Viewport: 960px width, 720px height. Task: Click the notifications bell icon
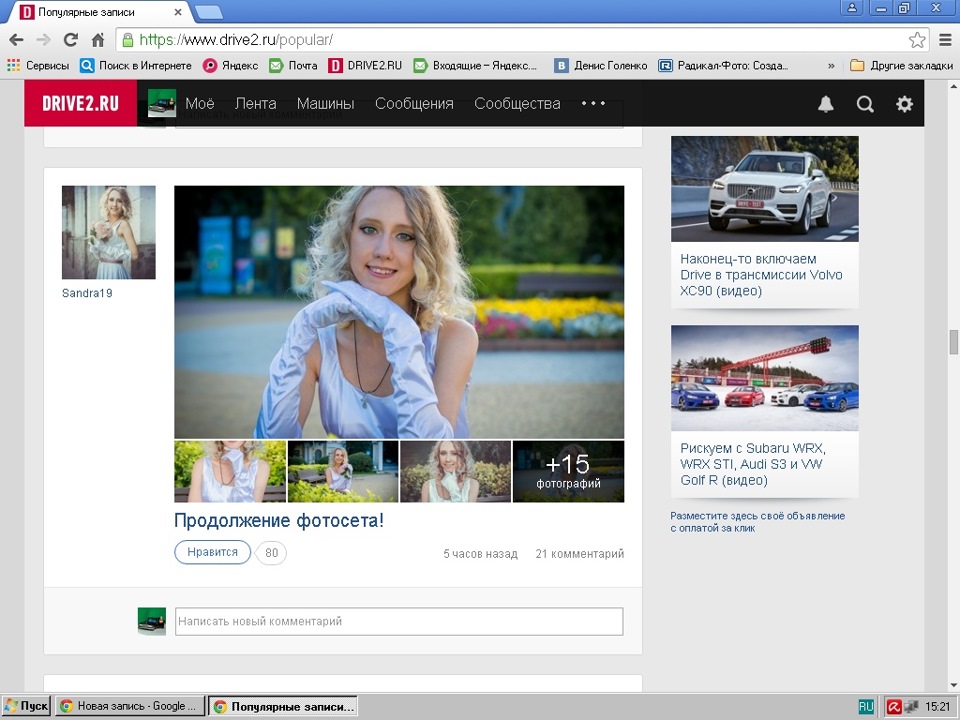[x=826, y=104]
